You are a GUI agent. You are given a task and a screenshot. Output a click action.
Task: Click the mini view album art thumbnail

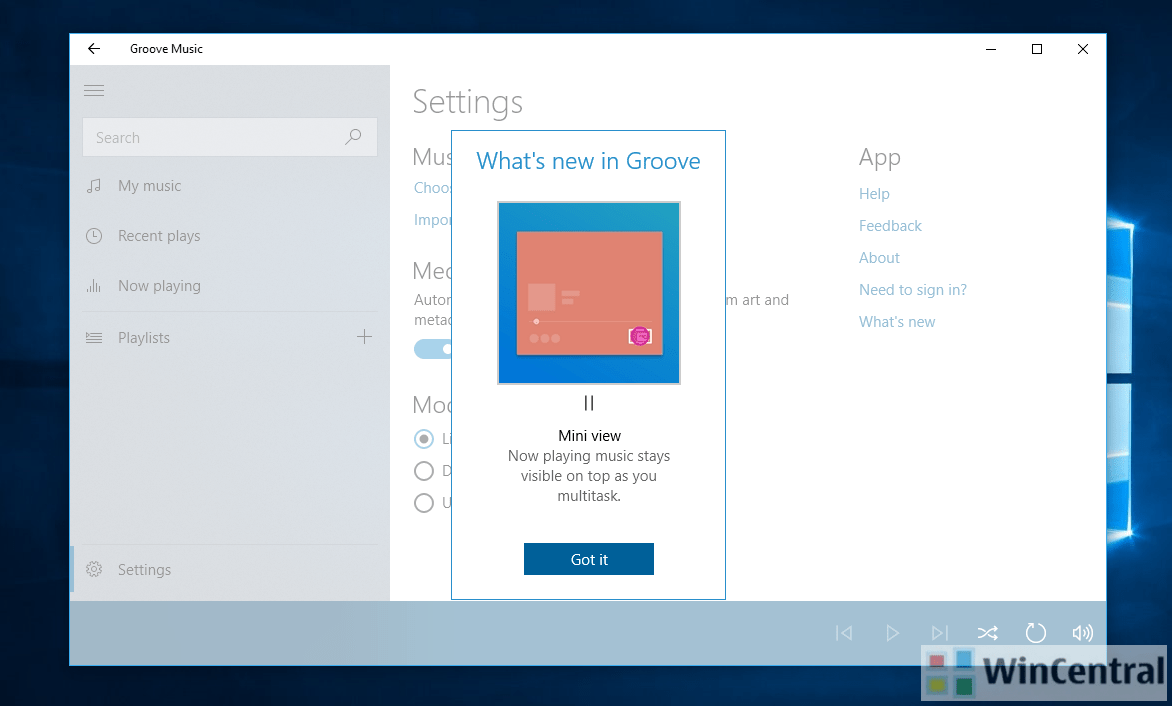(x=588, y=292)
